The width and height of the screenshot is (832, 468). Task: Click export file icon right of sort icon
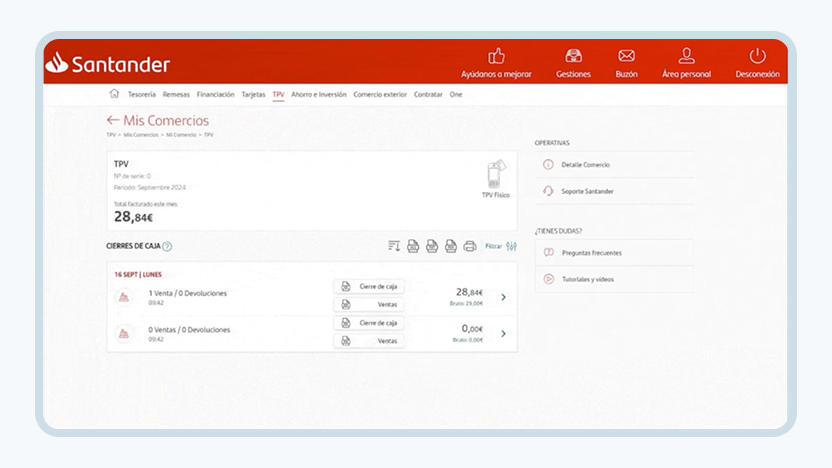click(413, 246)
